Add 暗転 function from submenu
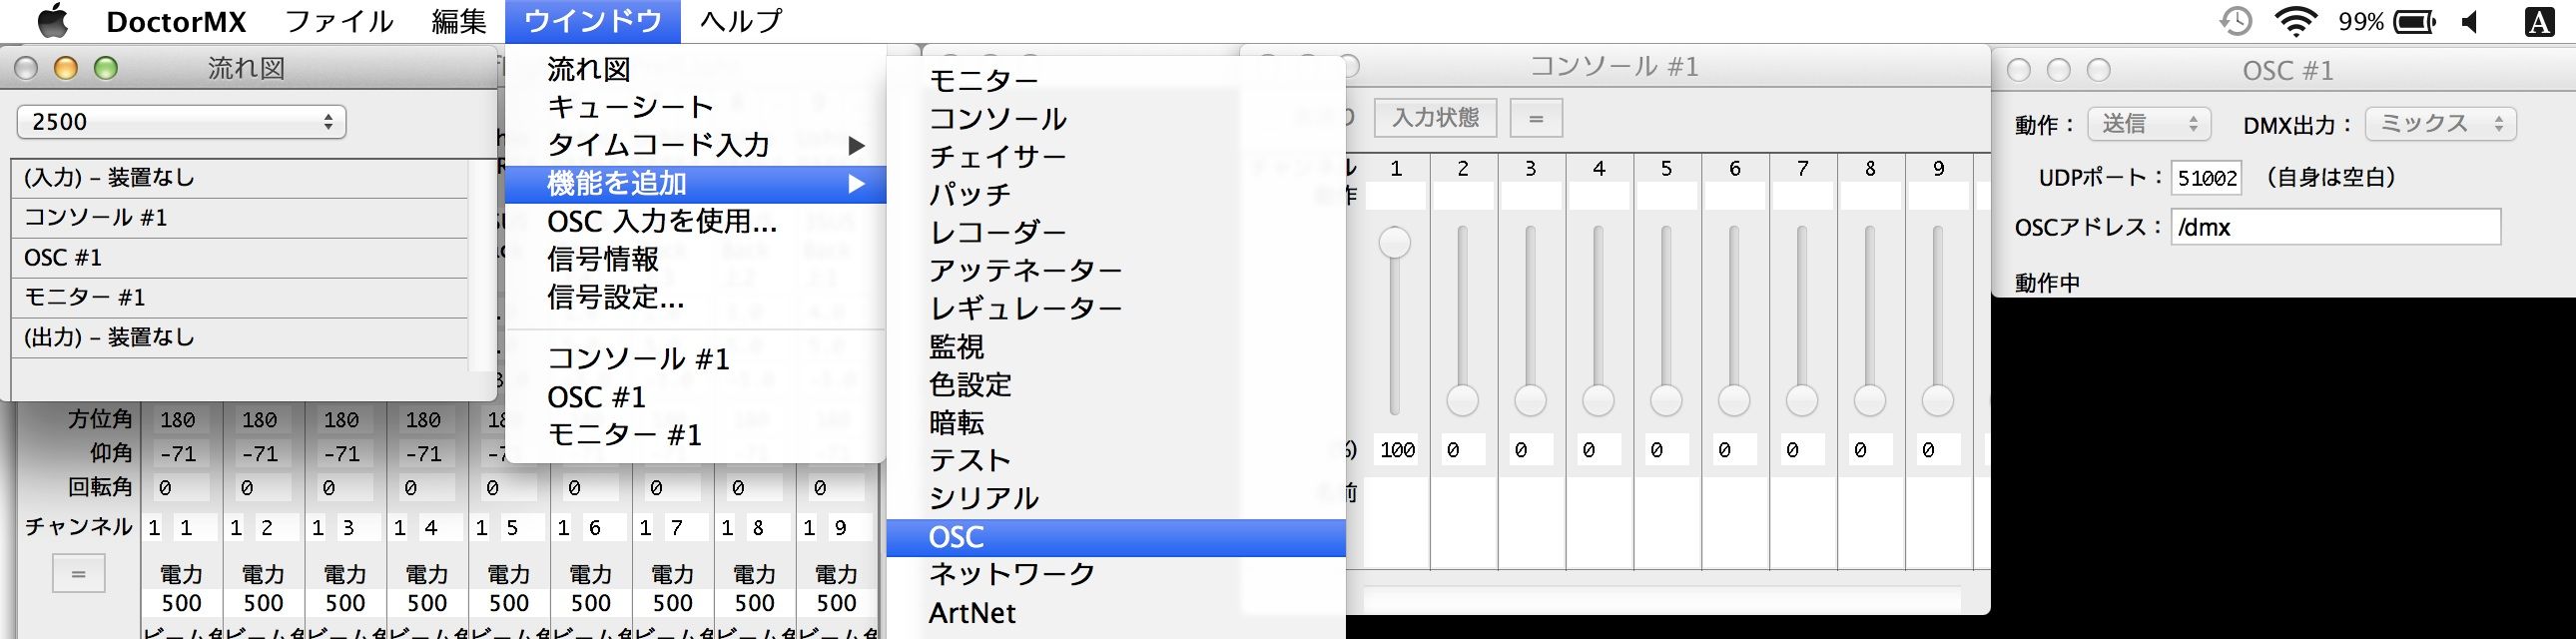This screenshot has width=2576, height=639. pos(1116,422)
